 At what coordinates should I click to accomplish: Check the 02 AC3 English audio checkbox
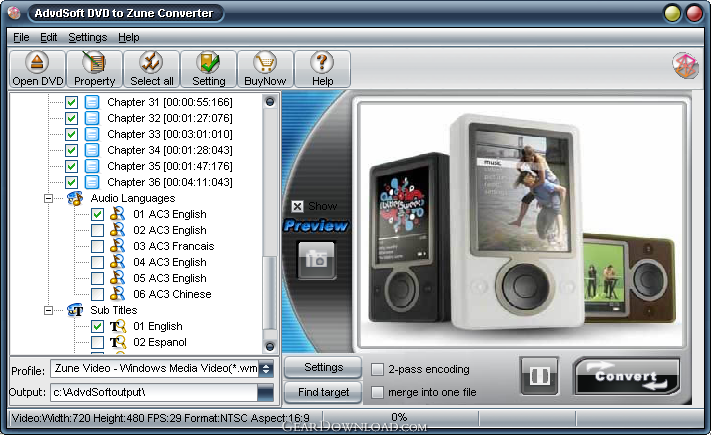coord(97,230)
